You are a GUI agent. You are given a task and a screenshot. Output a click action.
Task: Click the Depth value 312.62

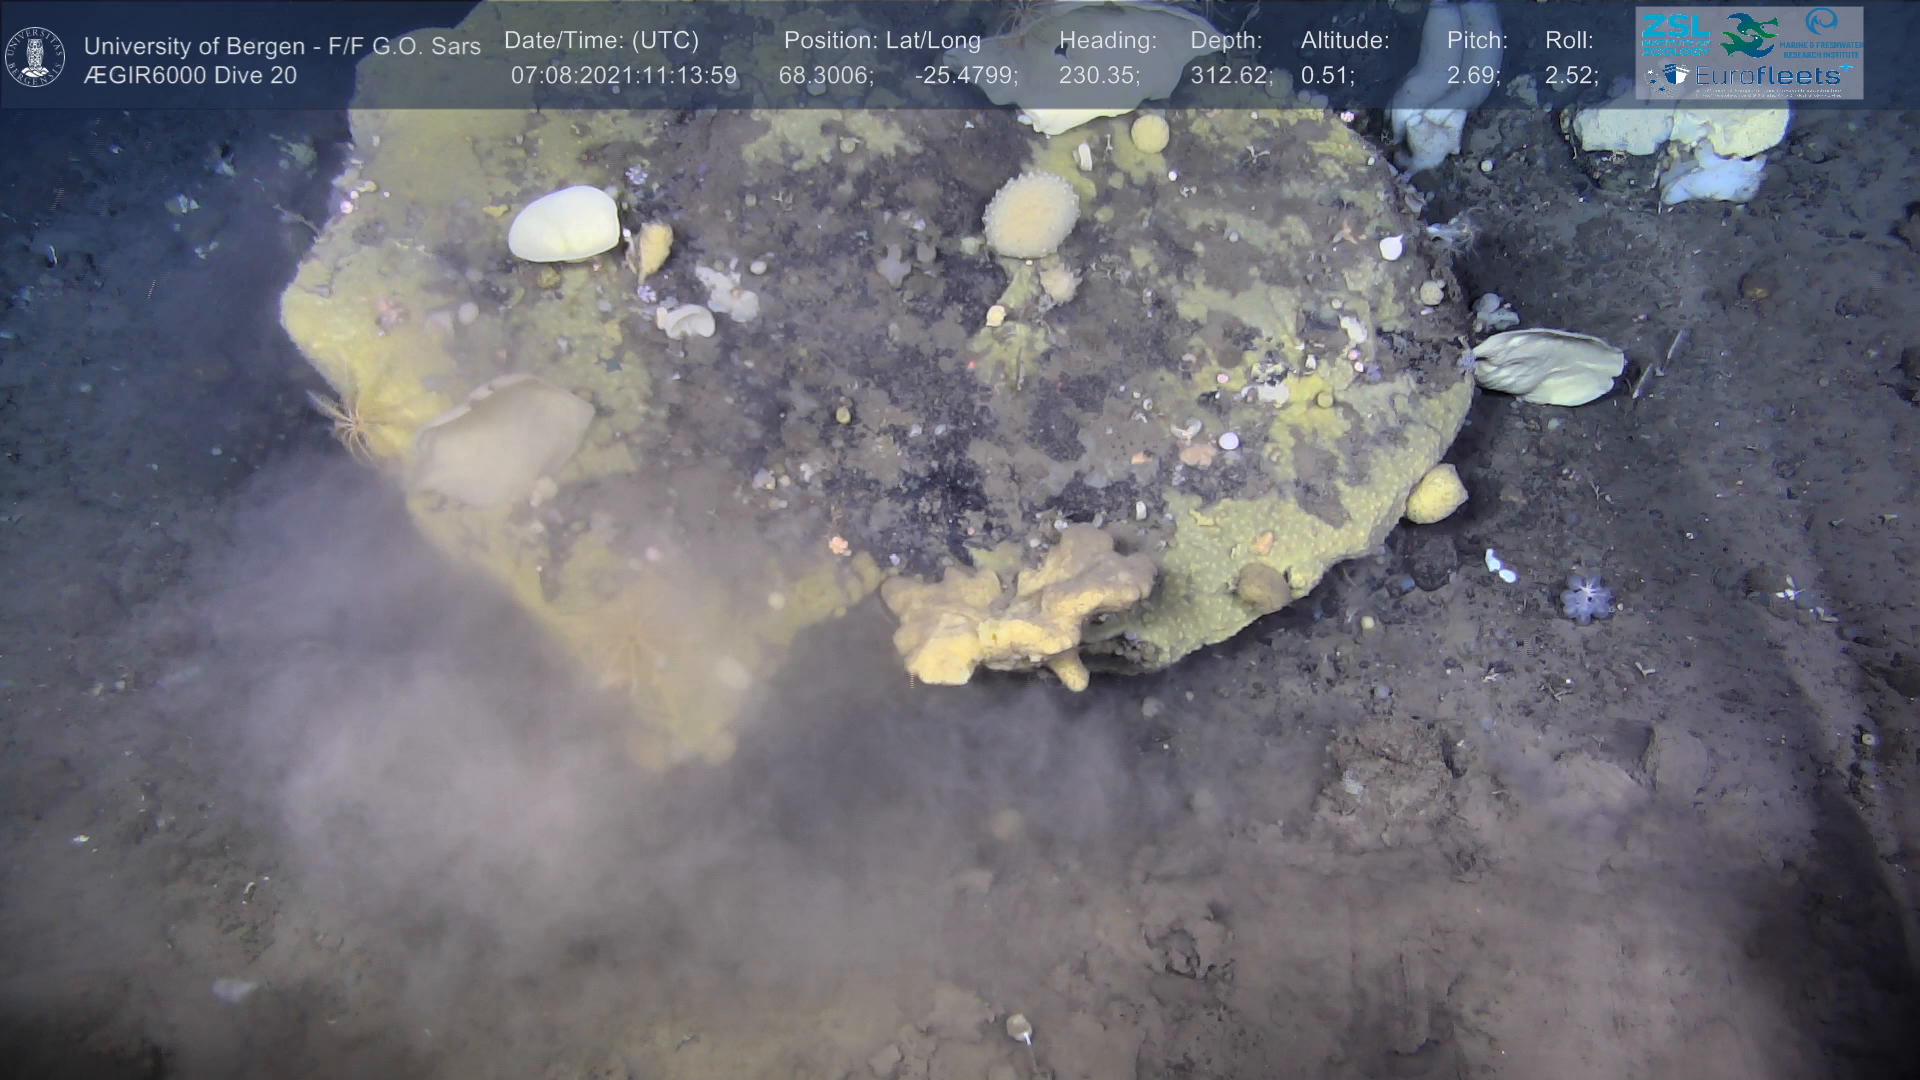(1231, 76)
